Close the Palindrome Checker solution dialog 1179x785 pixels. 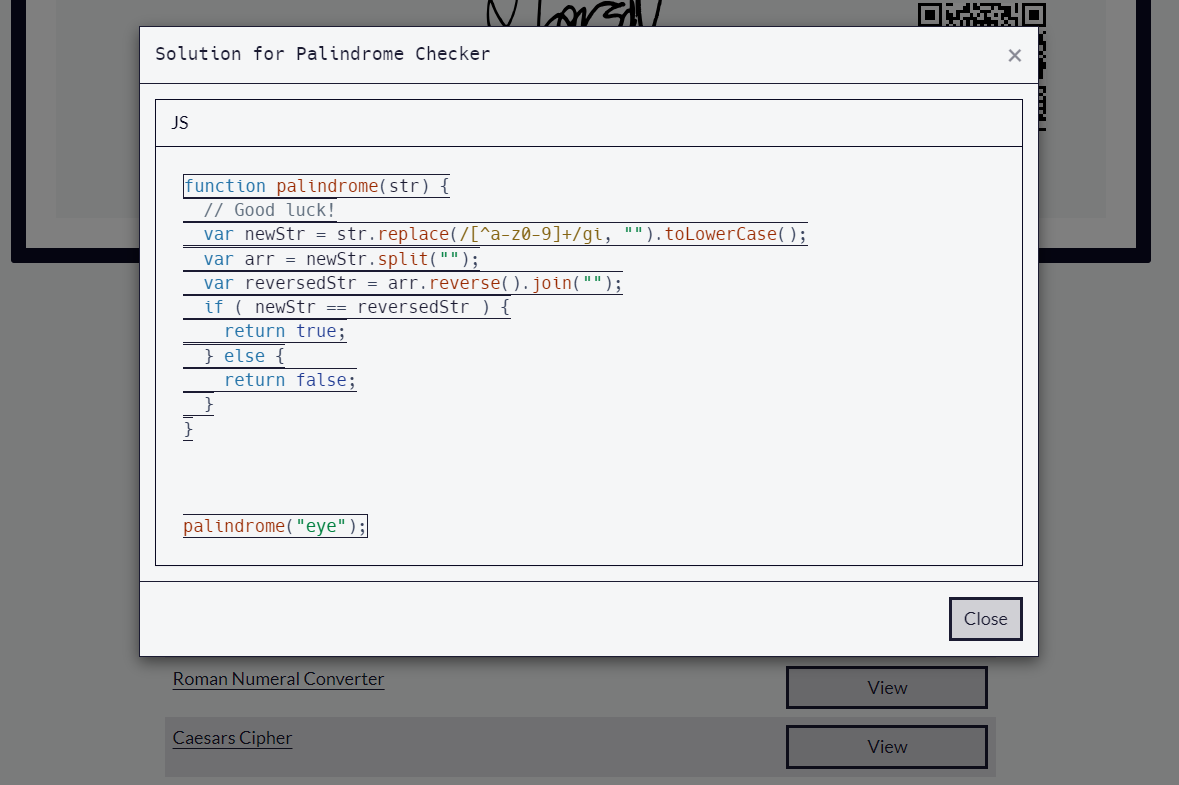pos(1014,56)
